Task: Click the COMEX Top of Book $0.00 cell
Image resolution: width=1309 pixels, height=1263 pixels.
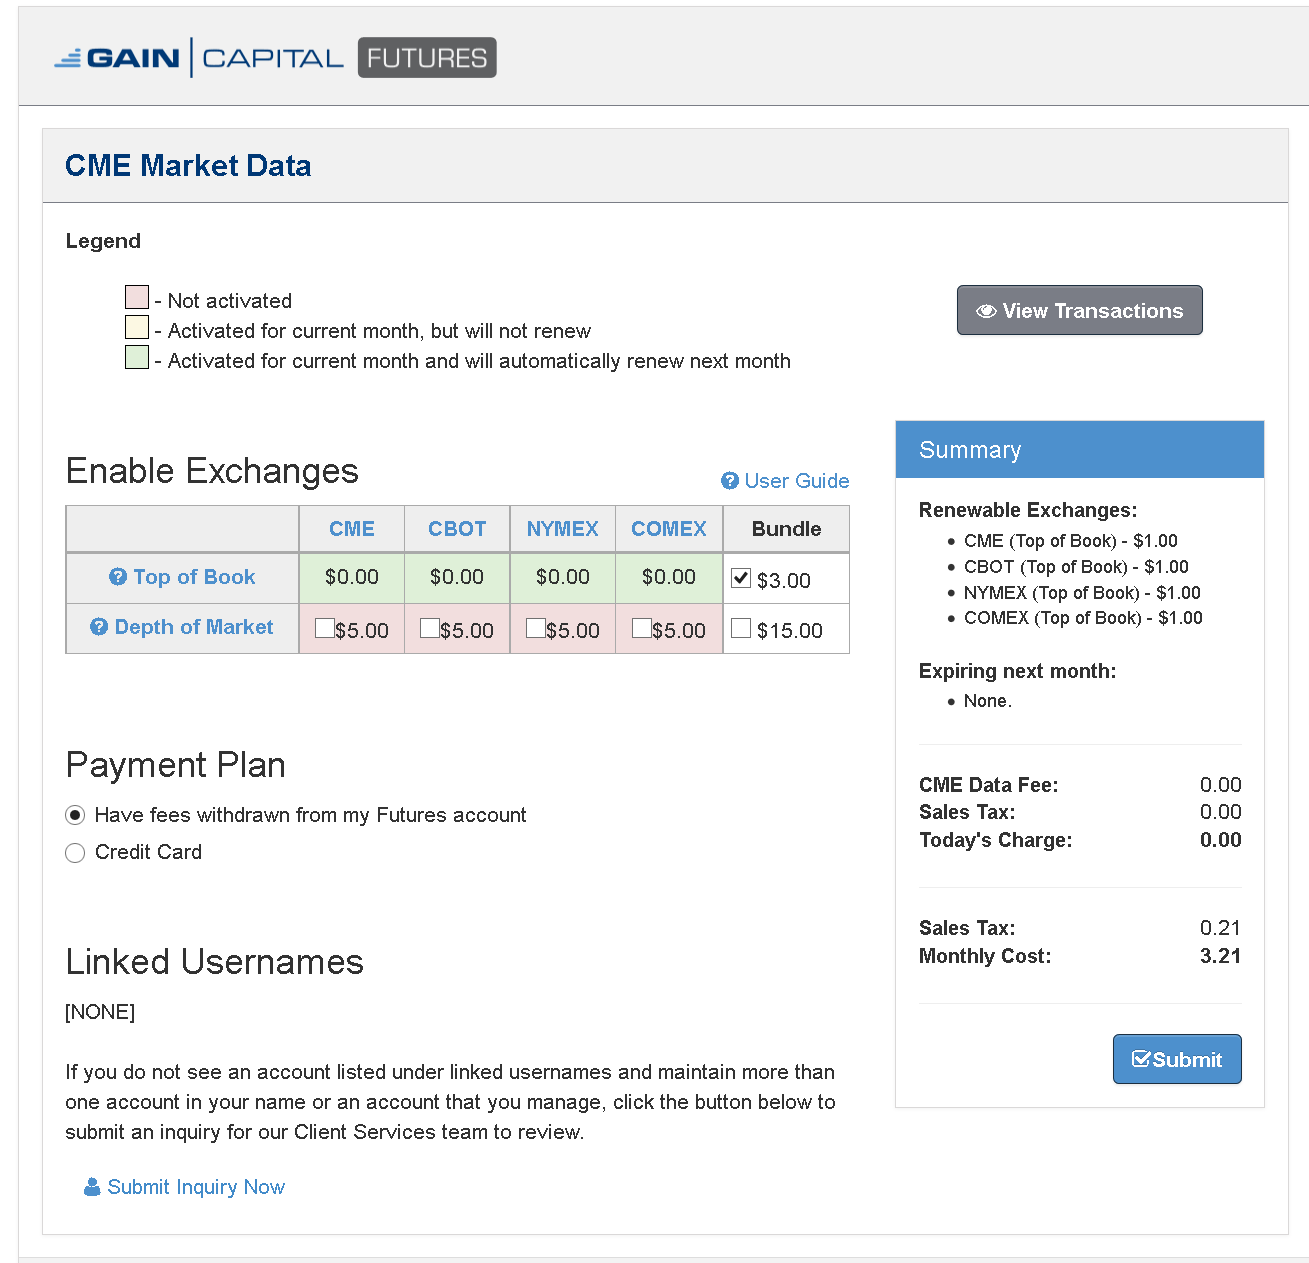Action: pyautogui.click(x=669, y=578)
